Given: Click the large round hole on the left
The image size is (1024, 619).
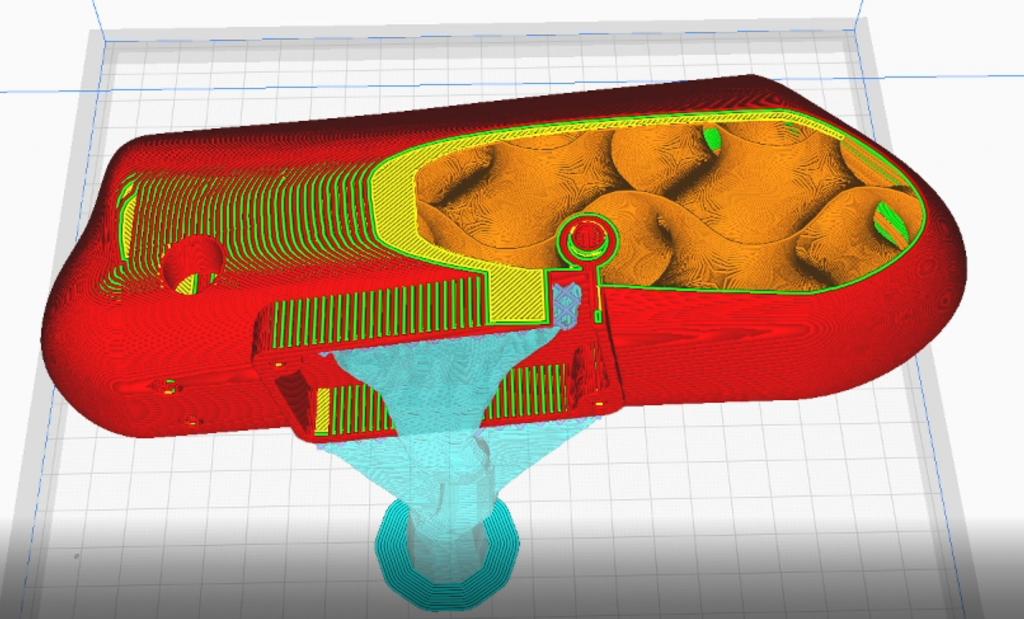Looking at the screenshot, I should (192, 264).
